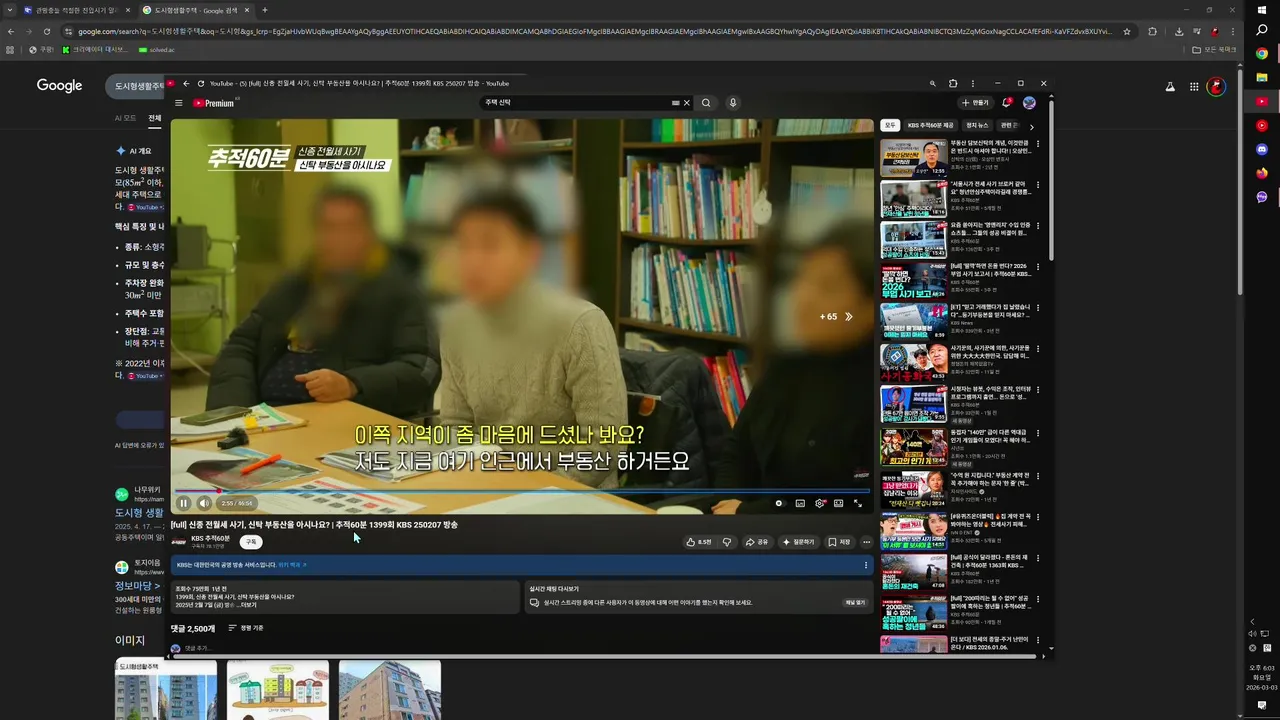Open more actions beside 저장
This screenshot has height=720, width=1280.
point(866,542)
